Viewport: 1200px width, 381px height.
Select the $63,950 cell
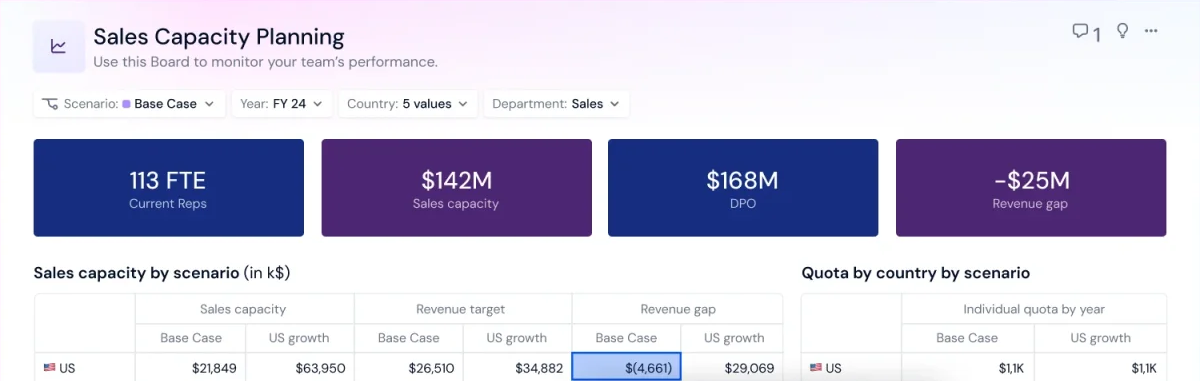point(300,367)
